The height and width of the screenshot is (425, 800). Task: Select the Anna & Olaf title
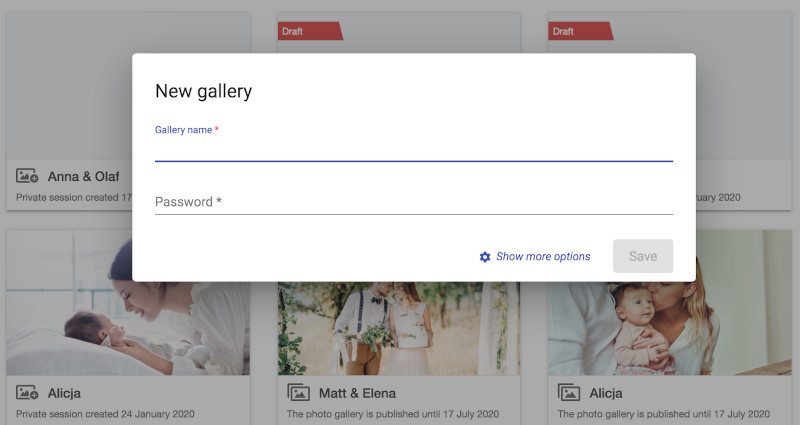click(83, 177)
